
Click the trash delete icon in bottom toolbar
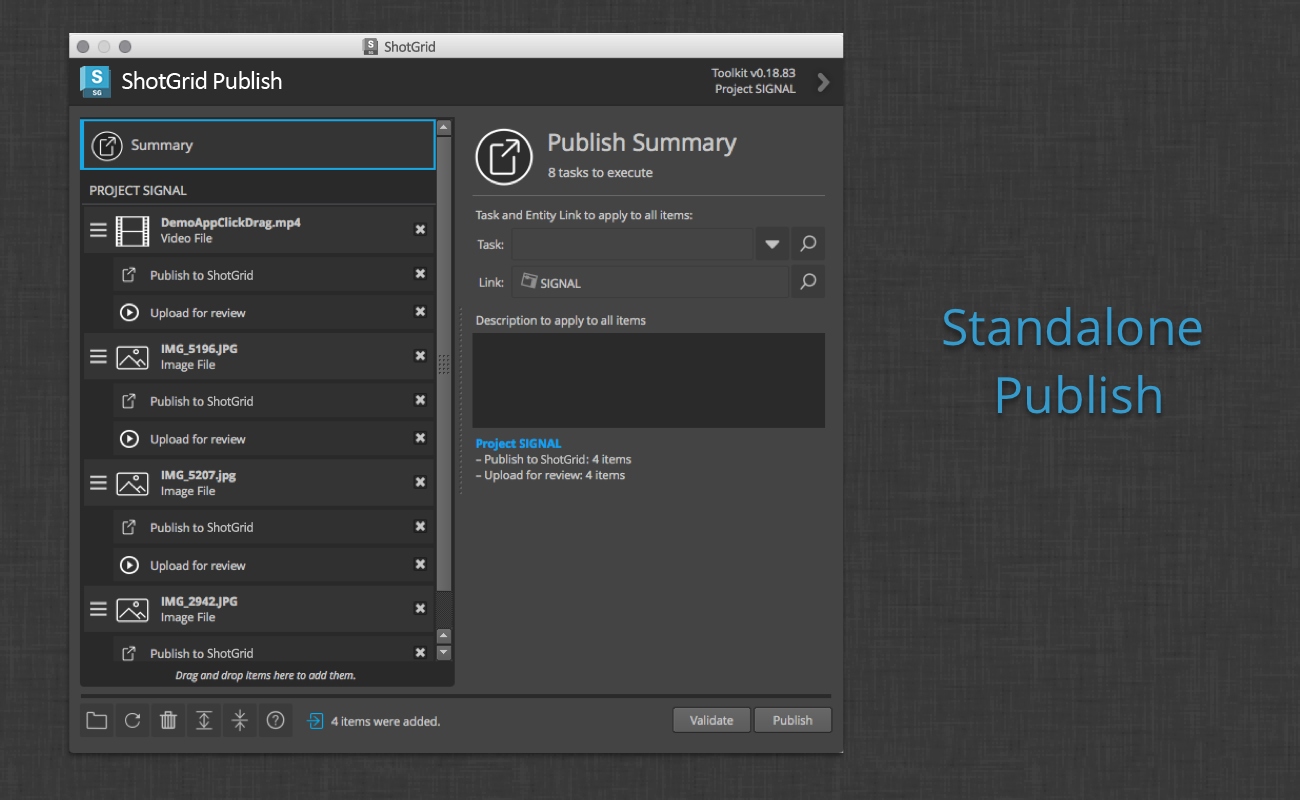tap(168, 720)
